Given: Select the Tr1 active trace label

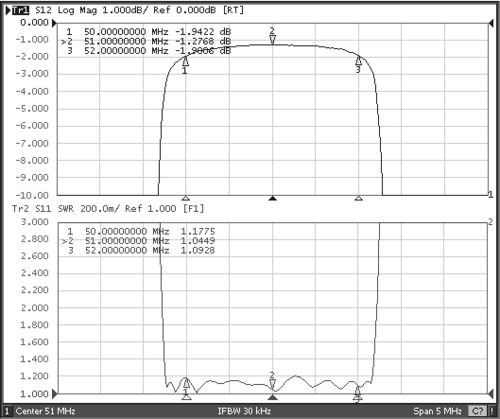Looking at the screenshot, I should tap(21, 10).
